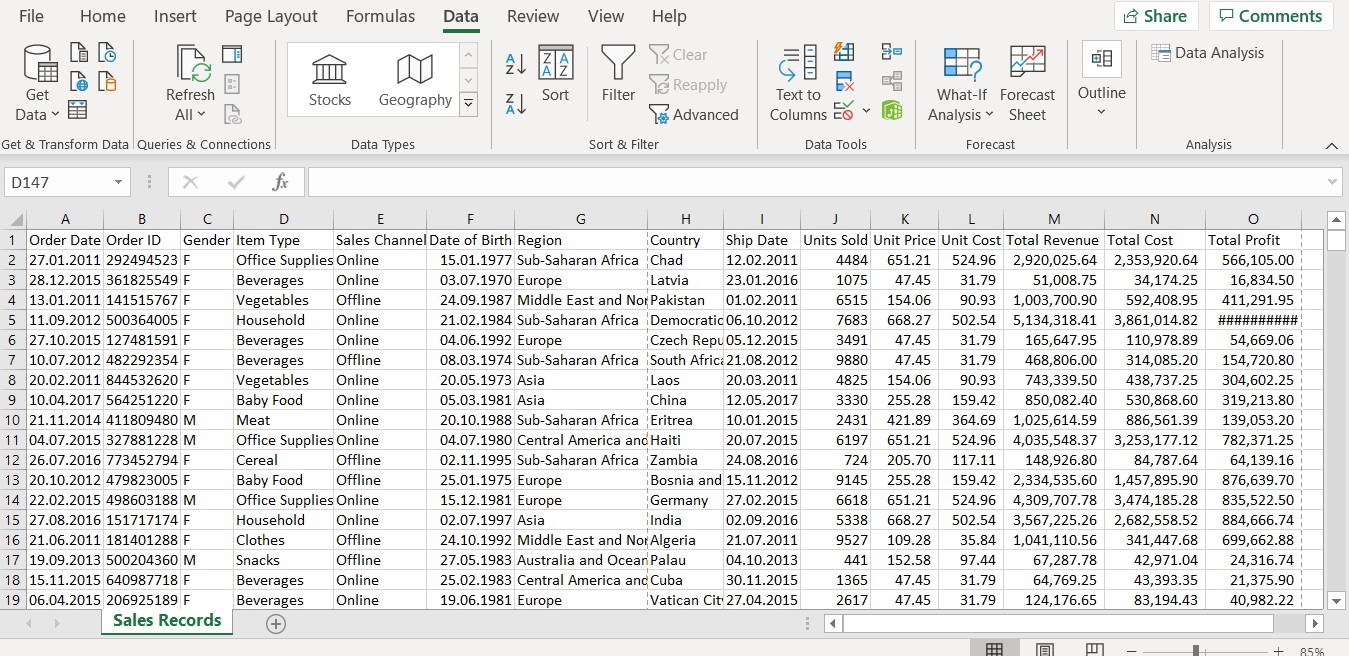1349x656 pixels.
Task: Click the Share button
Action: coord(1155,16)
